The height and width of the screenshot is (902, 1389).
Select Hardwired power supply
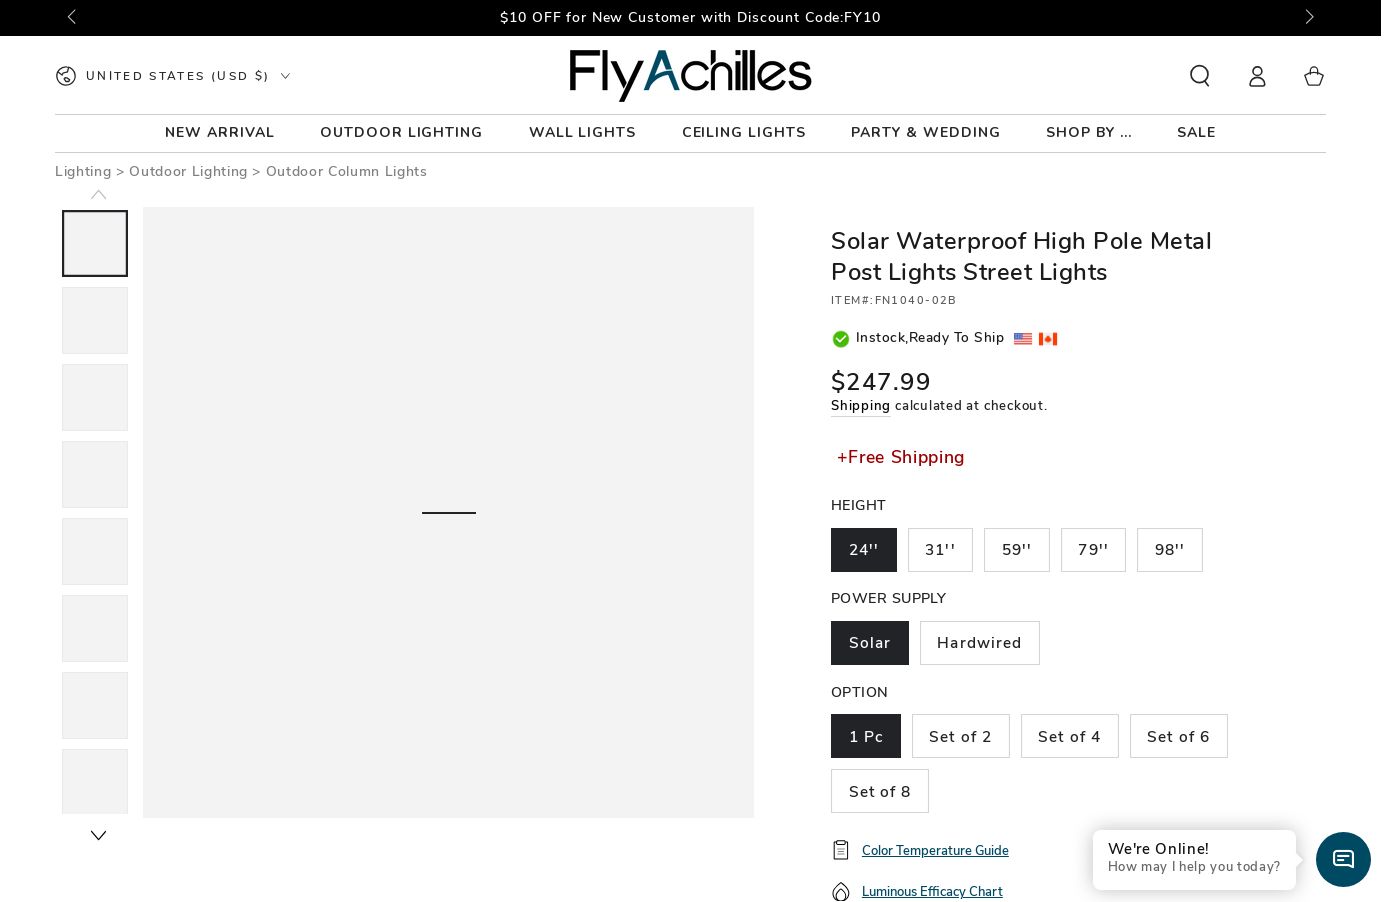coord(980,643)
